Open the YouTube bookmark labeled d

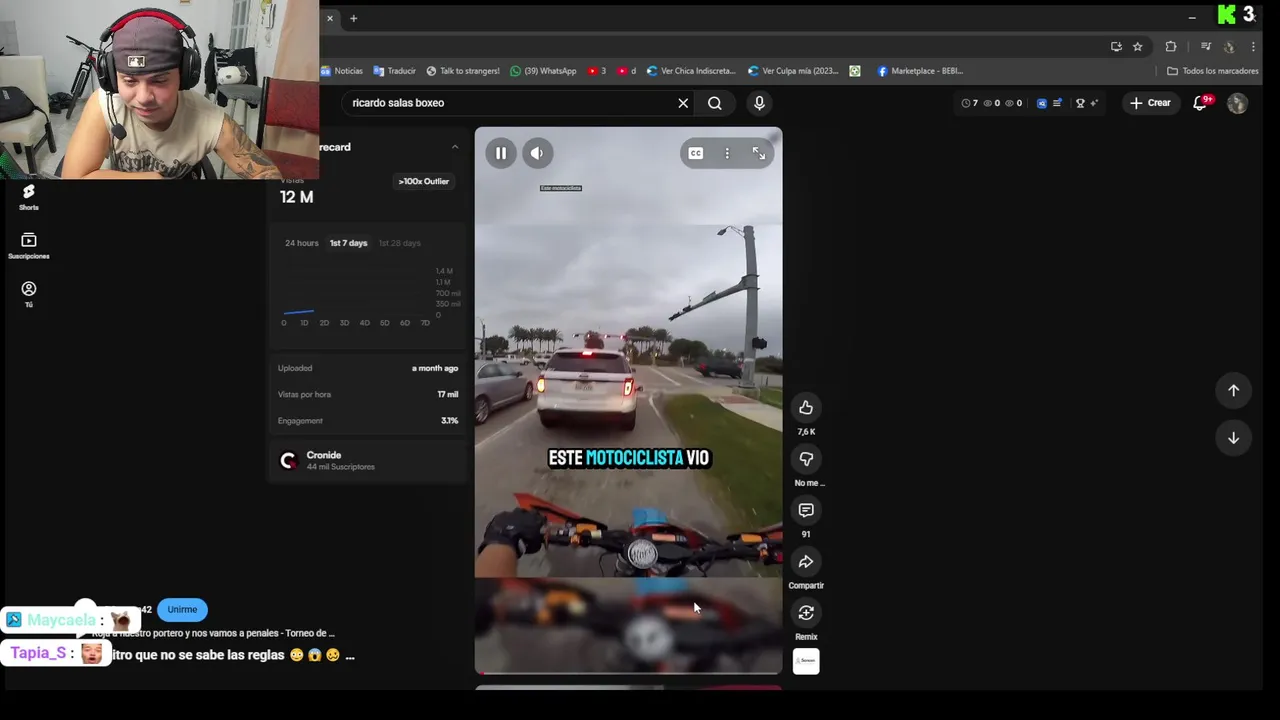[x=627, y=71]
